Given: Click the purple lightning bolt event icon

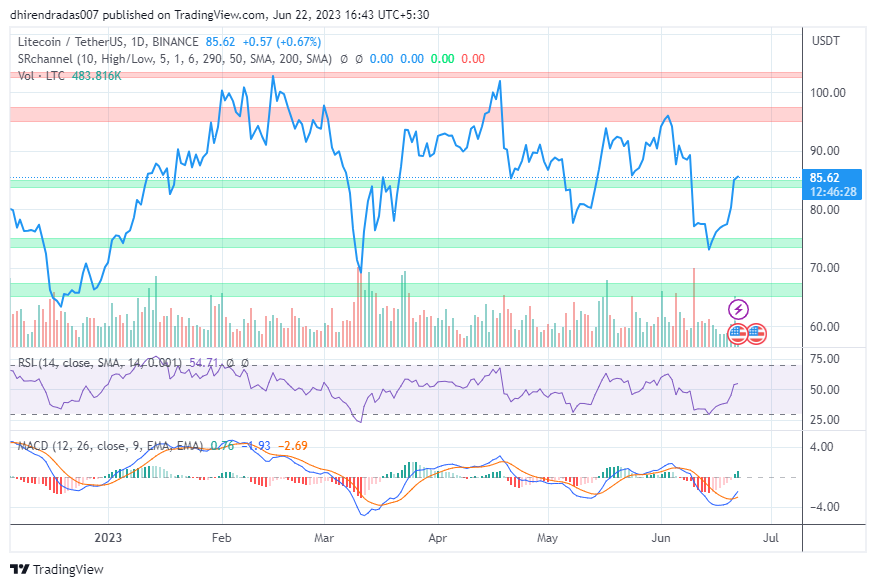Looking at the screenshot, I should pos(741,310).
